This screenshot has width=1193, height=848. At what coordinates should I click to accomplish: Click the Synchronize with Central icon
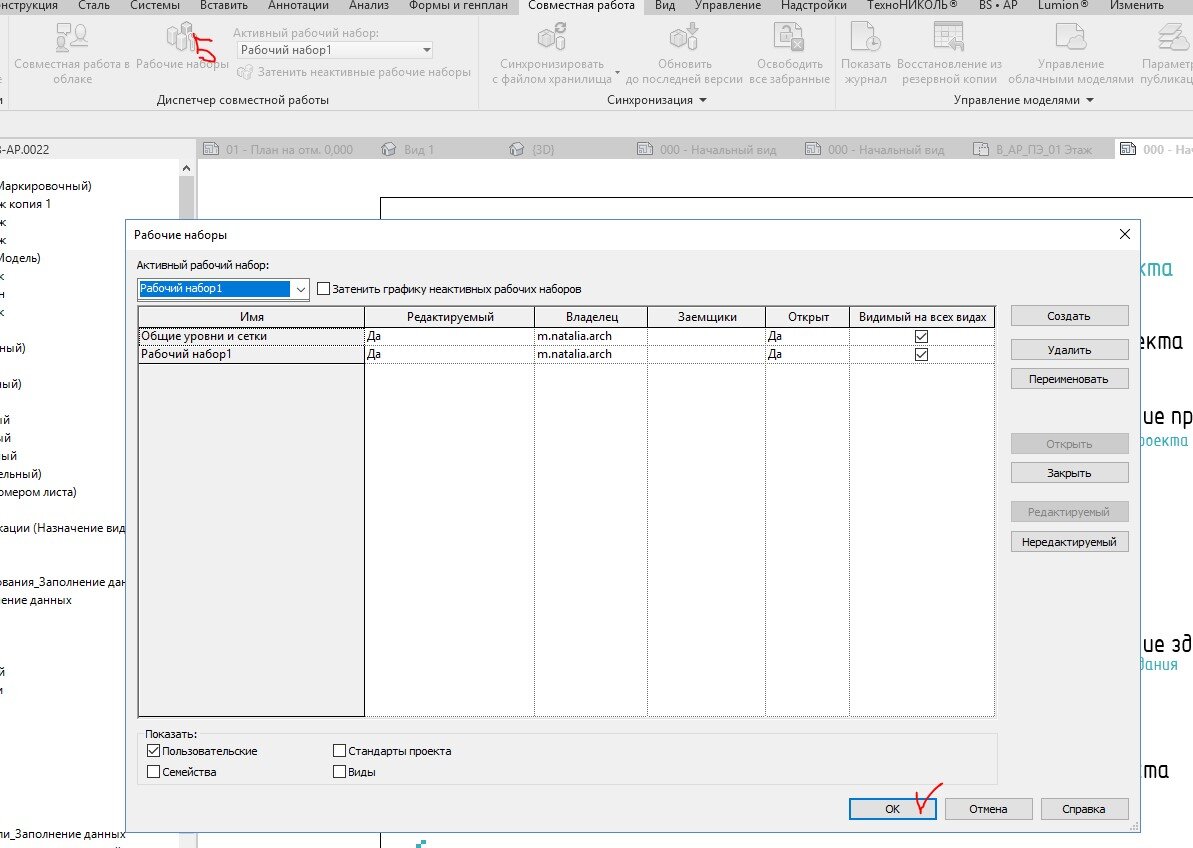tap(552, 37)
